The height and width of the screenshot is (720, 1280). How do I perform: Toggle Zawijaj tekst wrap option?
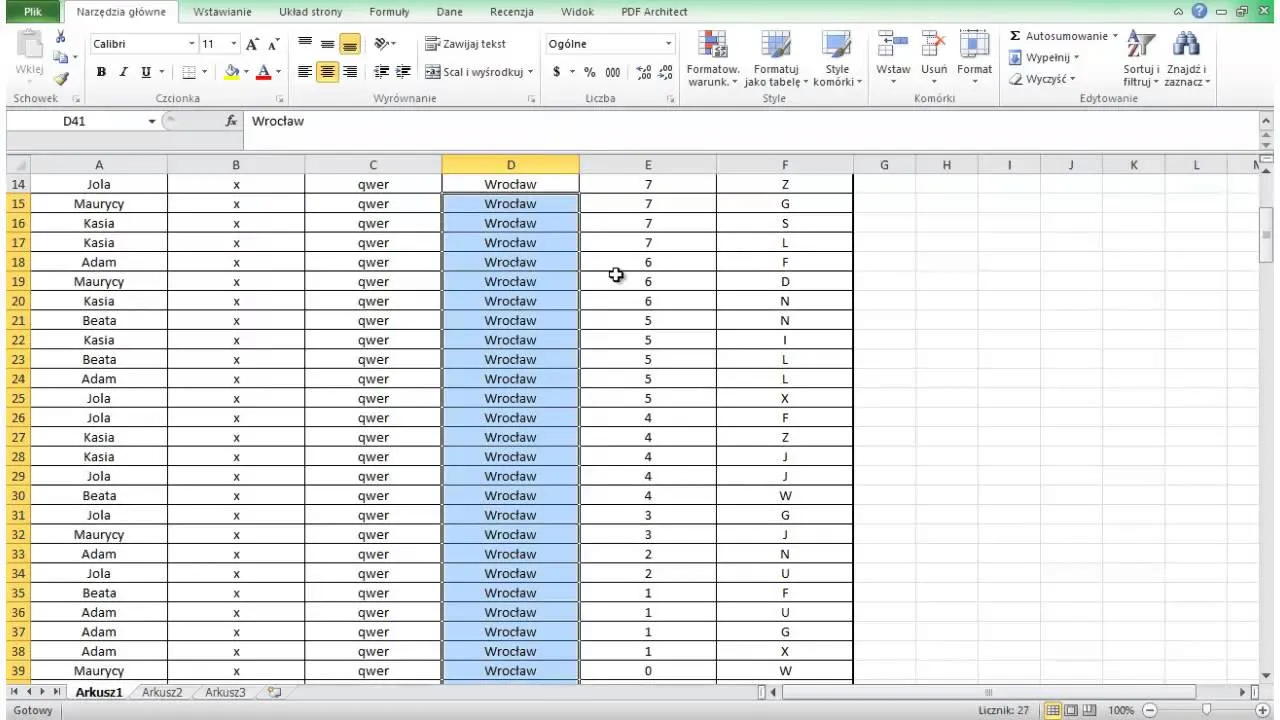point(466,44)
